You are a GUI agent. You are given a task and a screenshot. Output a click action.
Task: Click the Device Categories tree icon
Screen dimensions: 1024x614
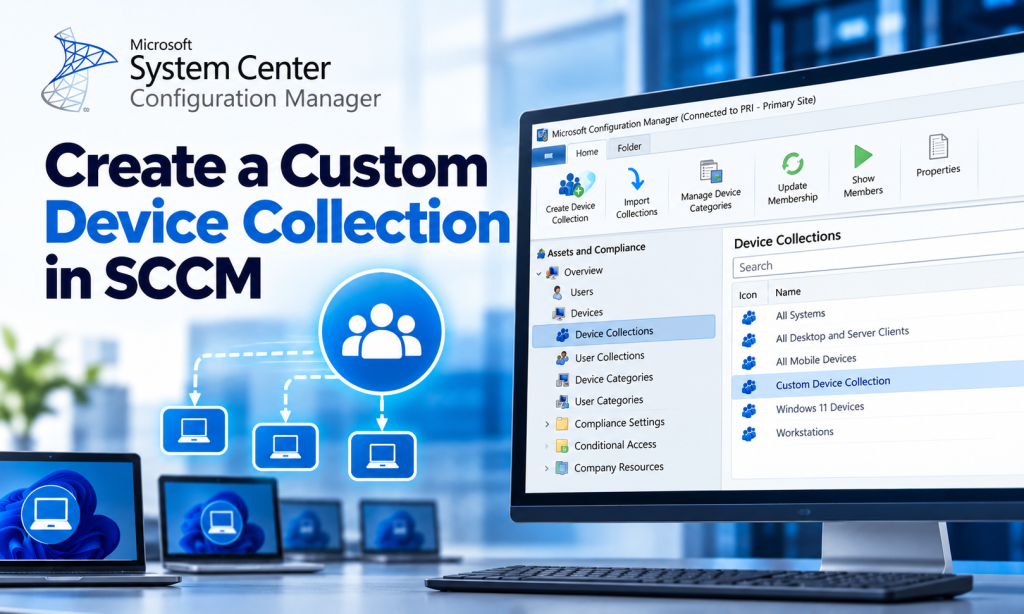(562, 380)
